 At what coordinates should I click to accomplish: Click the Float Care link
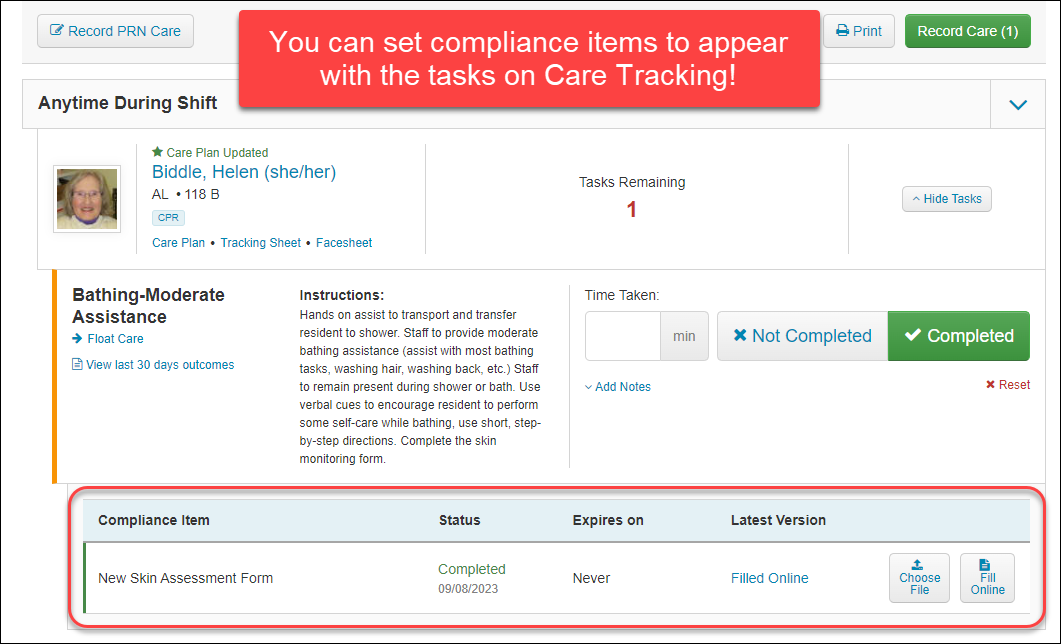tap(108, 339)
